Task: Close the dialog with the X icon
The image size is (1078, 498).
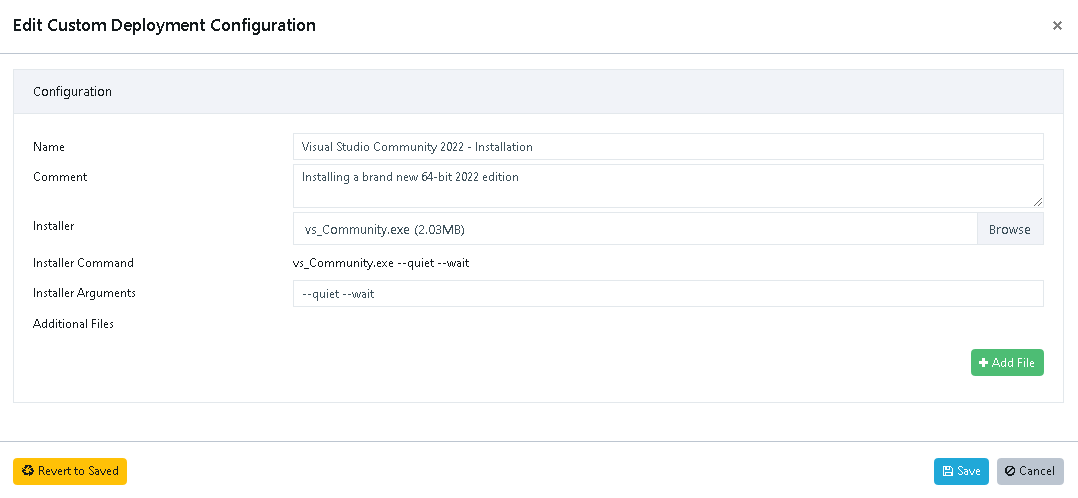Action: pos(1057,26)
